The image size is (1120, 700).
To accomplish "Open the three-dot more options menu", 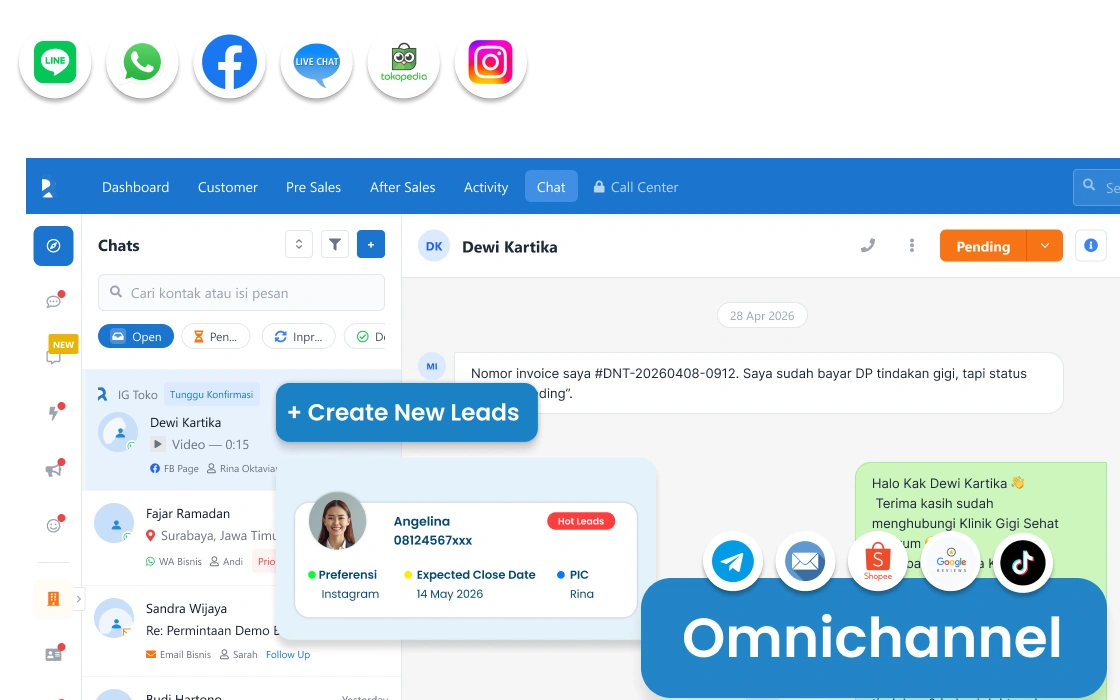I will (911, 246).
